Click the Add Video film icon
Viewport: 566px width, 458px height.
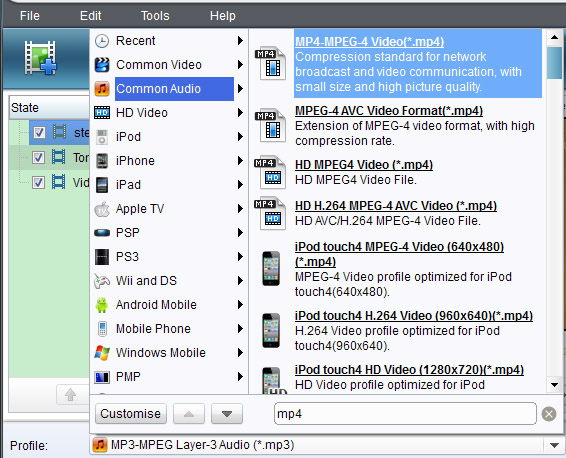[x=40, y=58]
